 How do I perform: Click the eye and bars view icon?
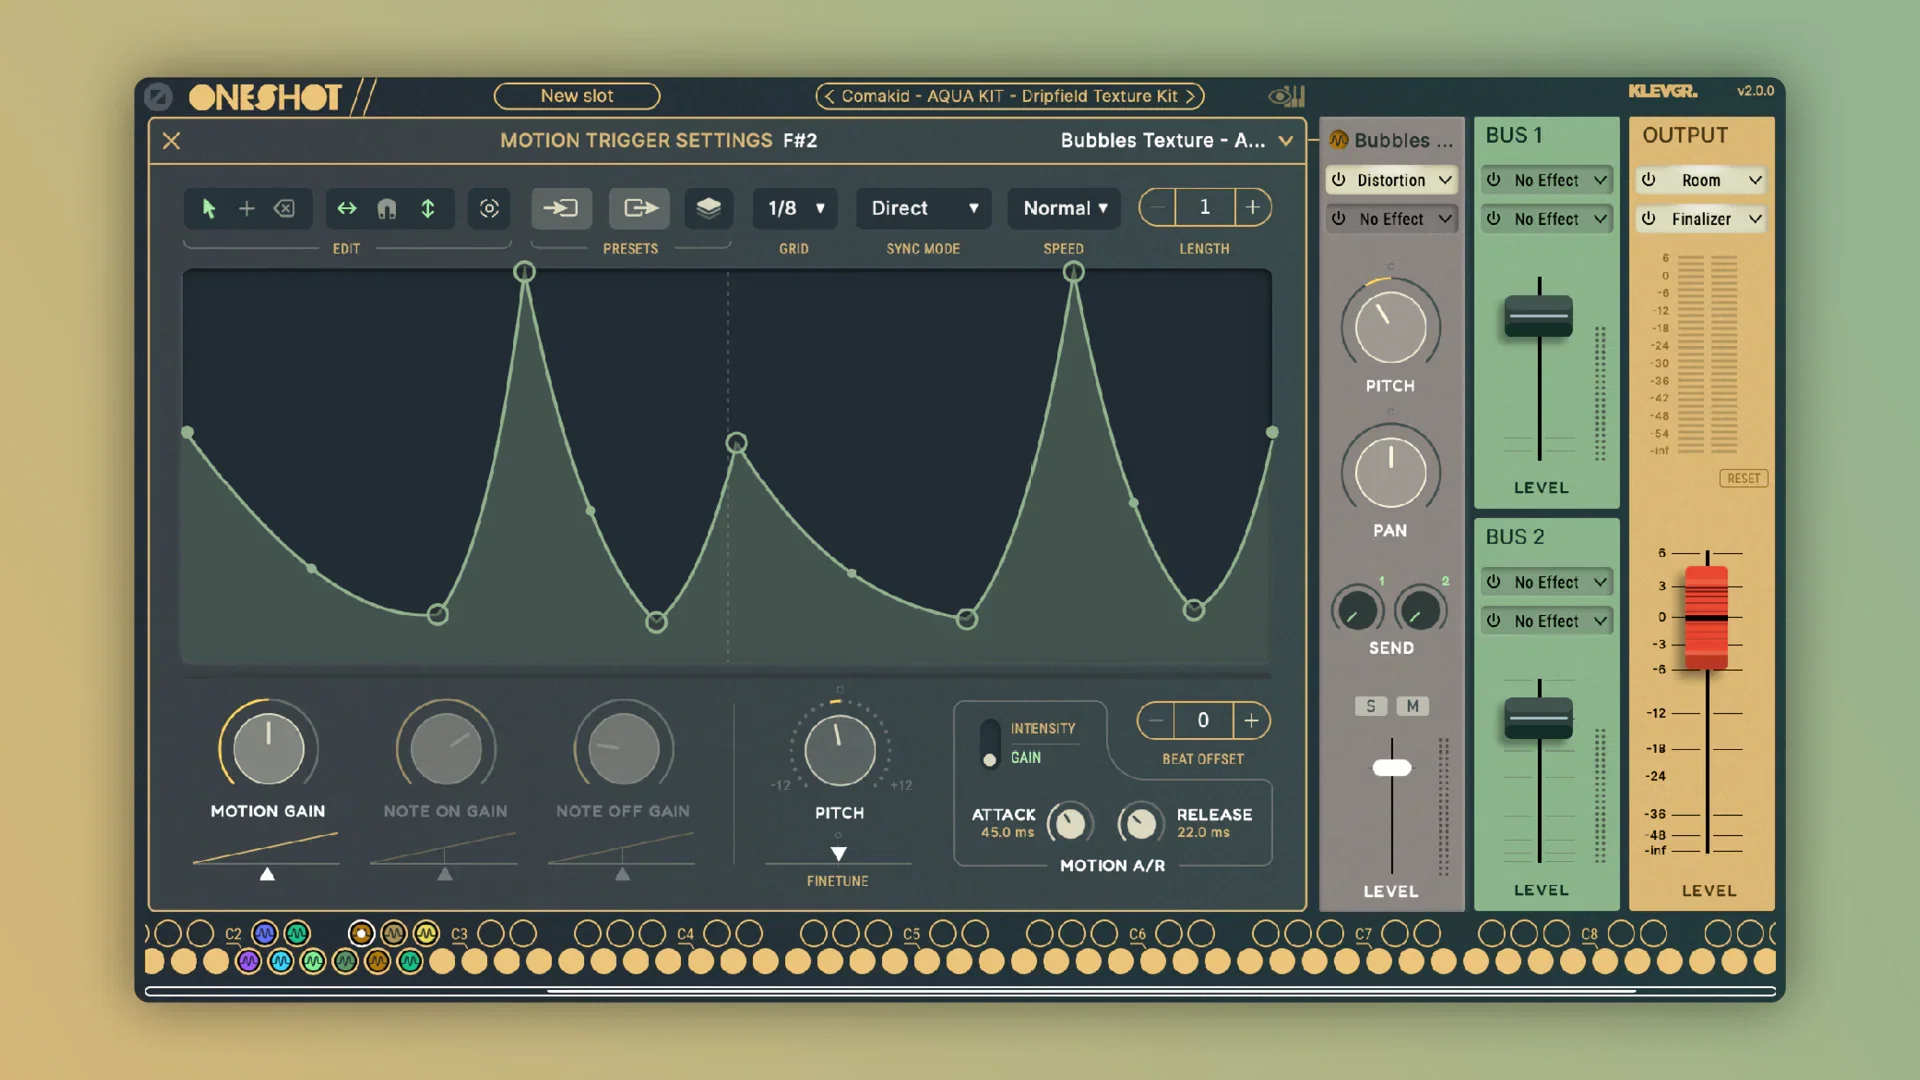point(1287,96)
